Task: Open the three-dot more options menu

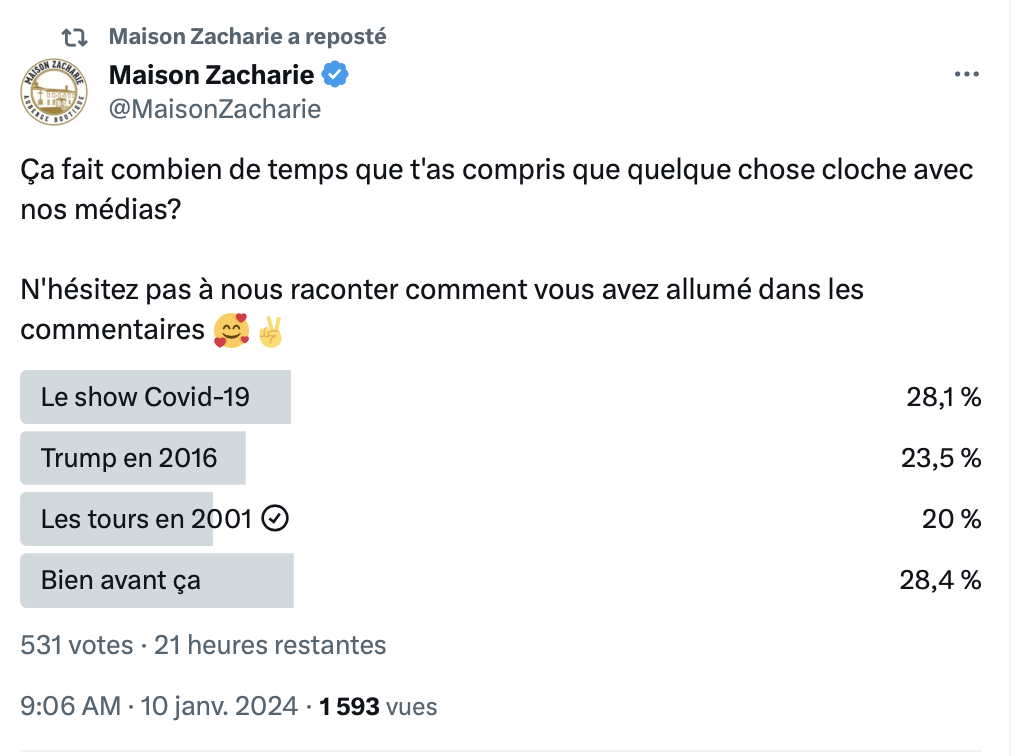Action: [966, 75]
